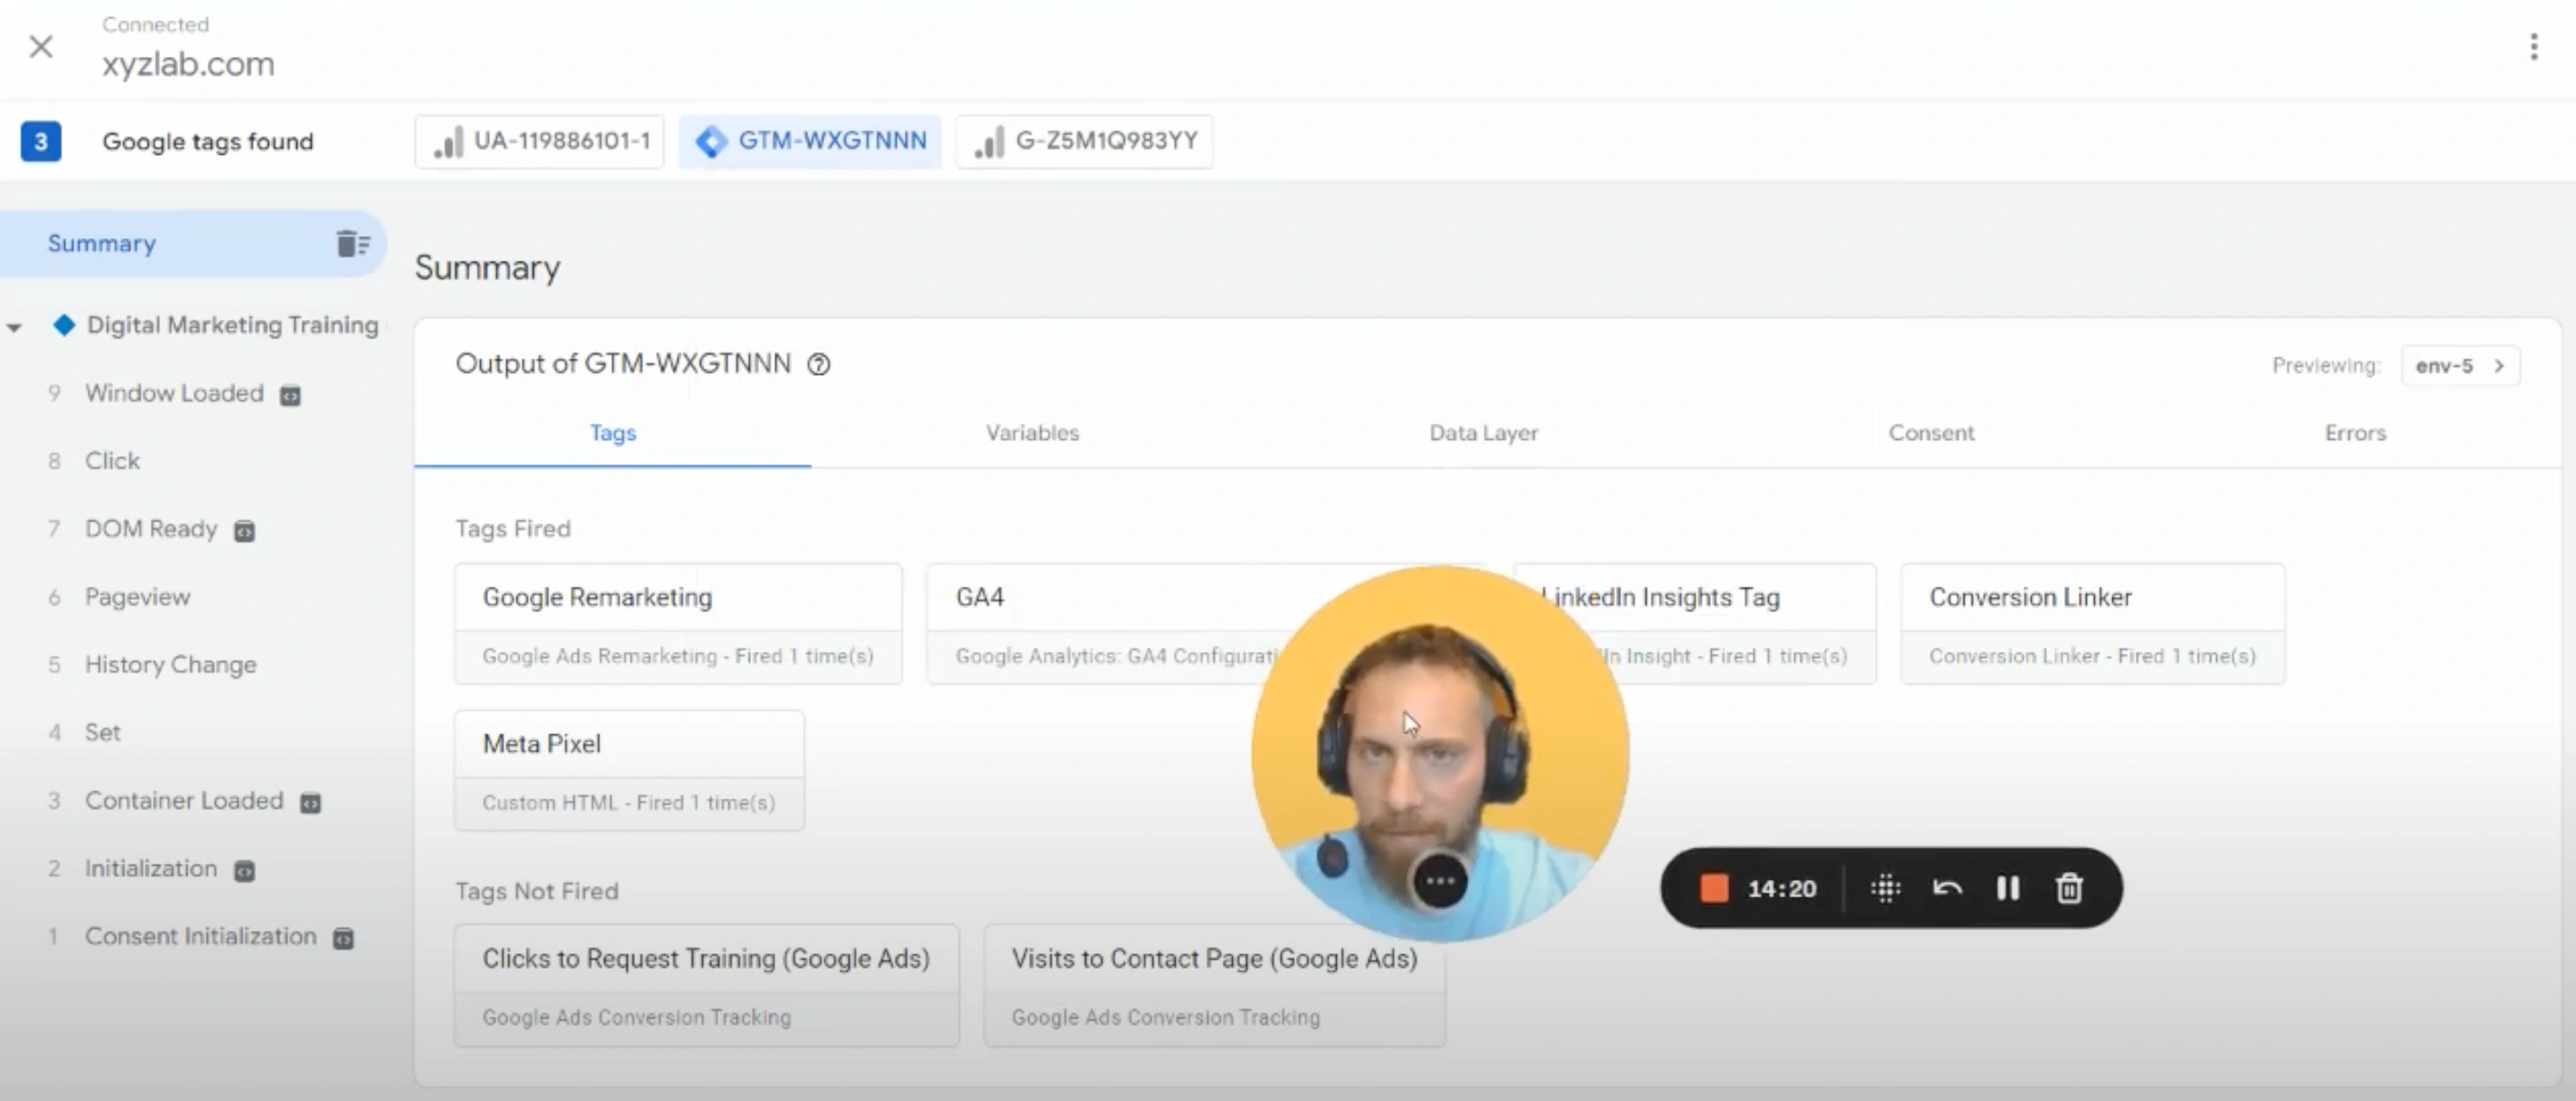Click the Tags Not Fired section label
The width and height of the screenshot is (2576, 1101).
point(537,891)
